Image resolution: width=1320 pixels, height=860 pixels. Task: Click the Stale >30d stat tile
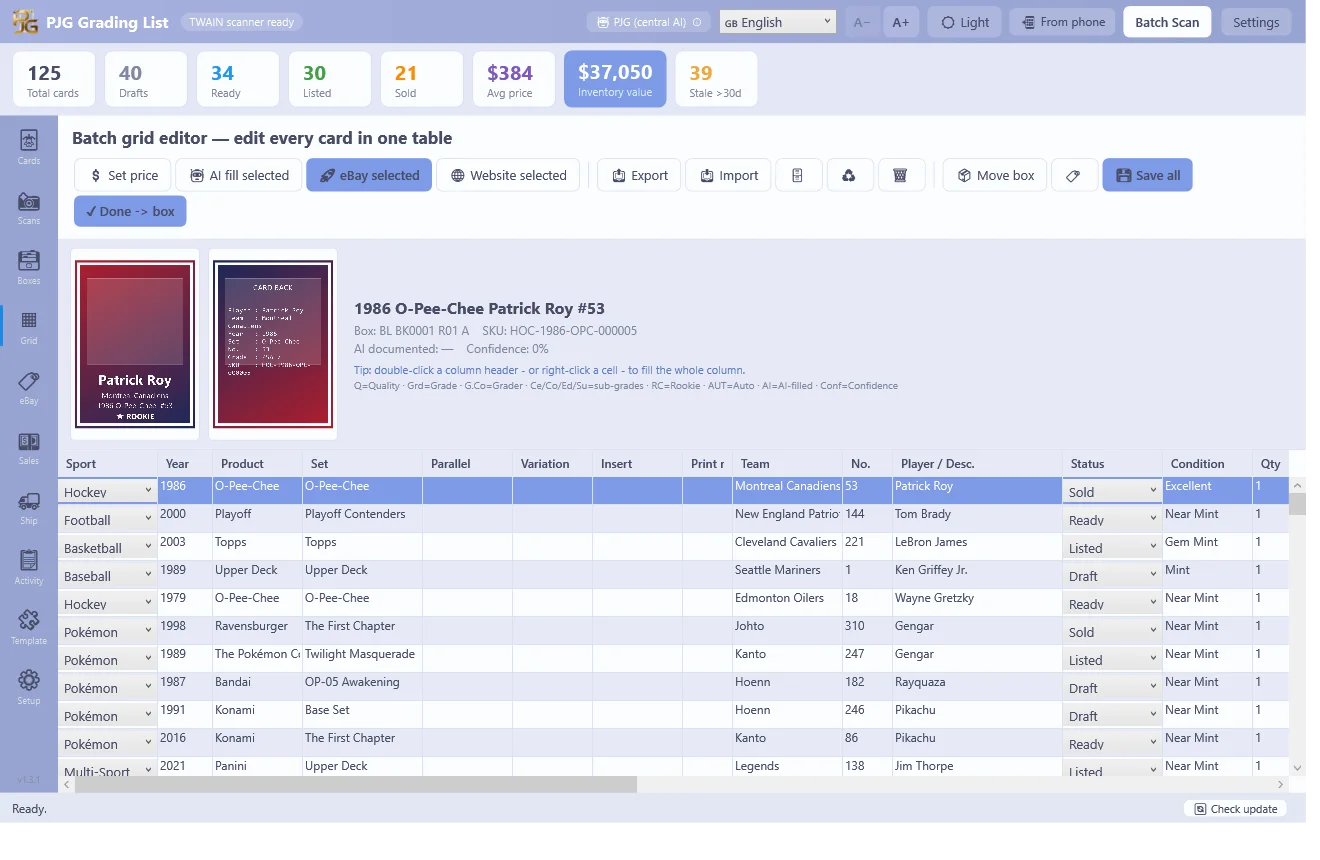(716, 79)
